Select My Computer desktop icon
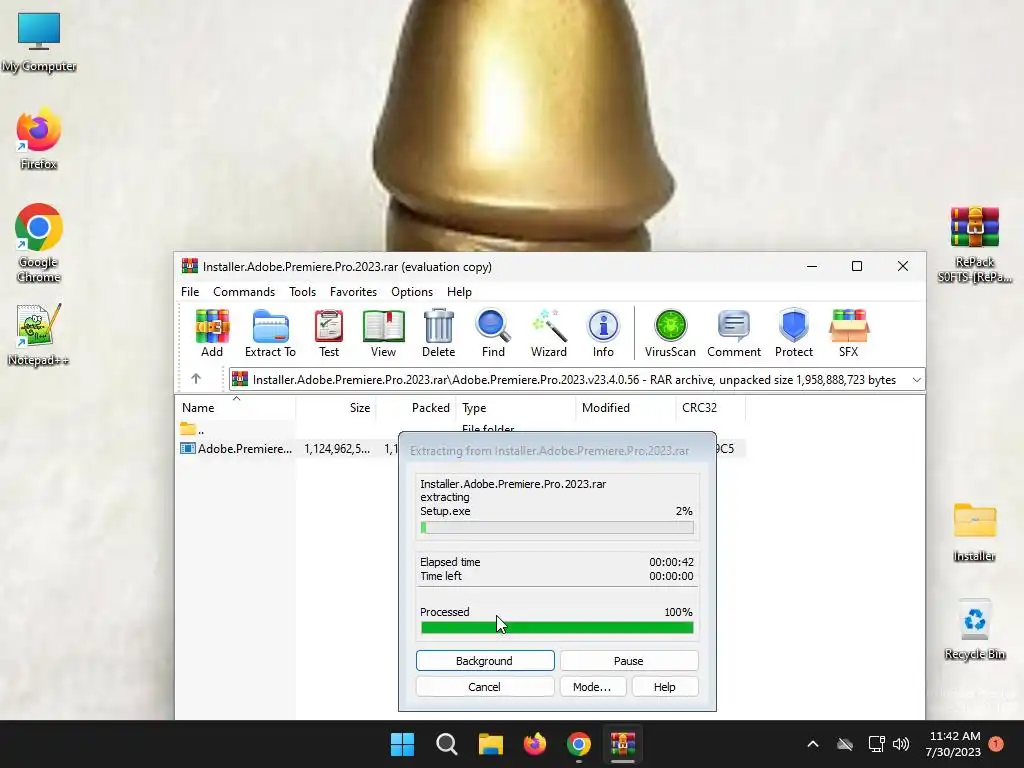 39,43
